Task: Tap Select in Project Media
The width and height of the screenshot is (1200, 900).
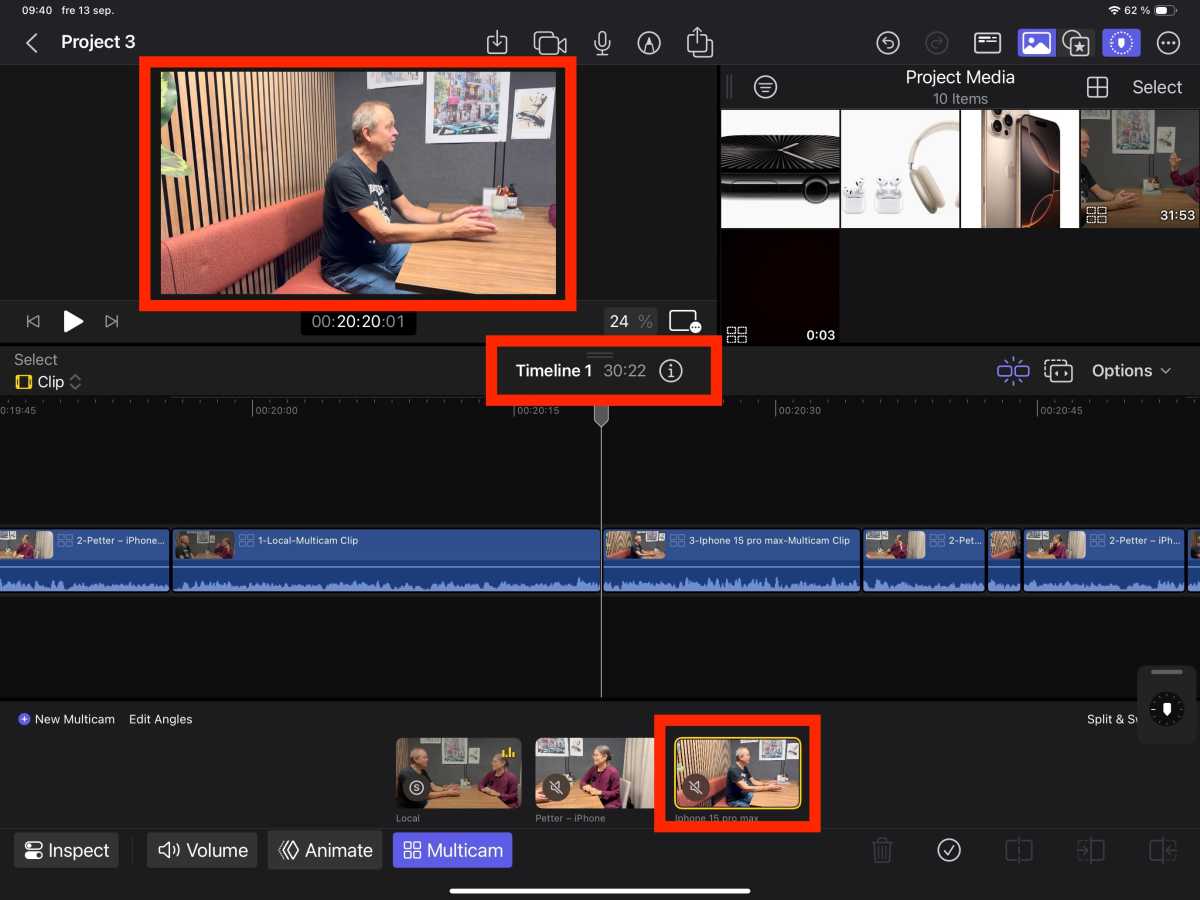Action: click(1156, 87)
